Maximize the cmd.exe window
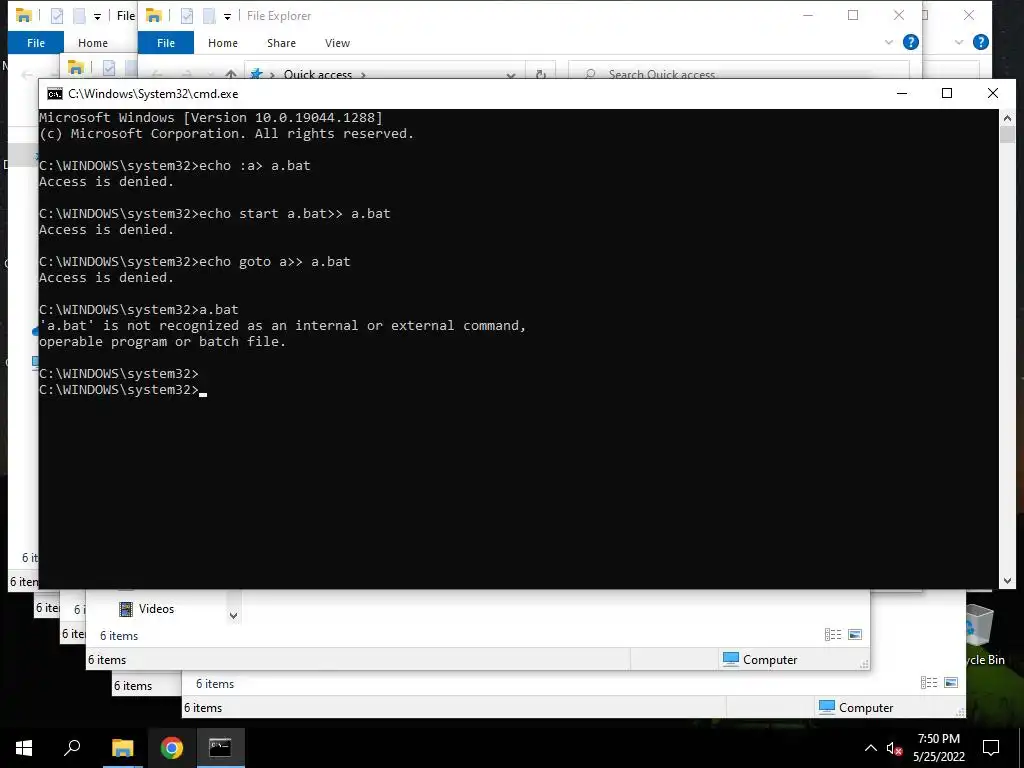The height and width of the screenshot is (768, 1024). point(947,93)
